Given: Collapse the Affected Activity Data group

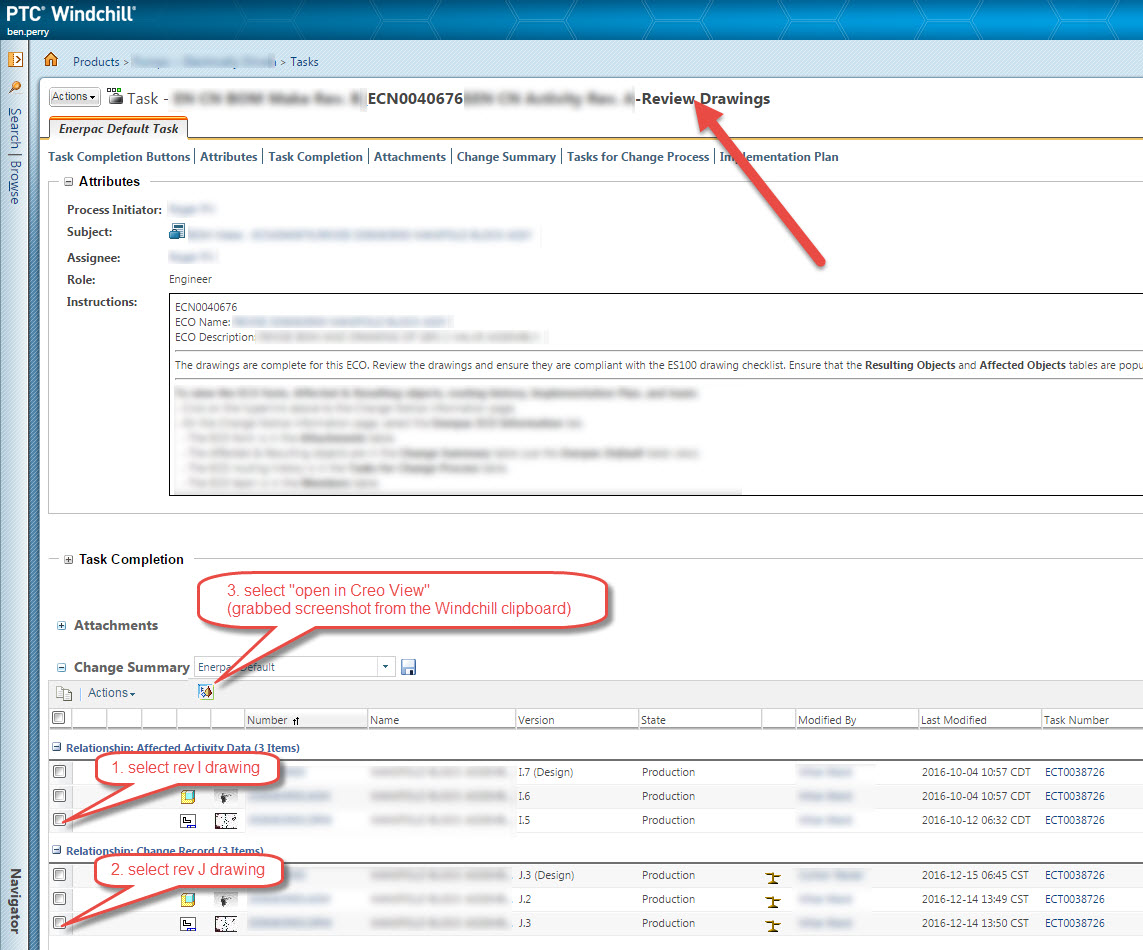Looking at the screenshot, I should coord(57,747).
